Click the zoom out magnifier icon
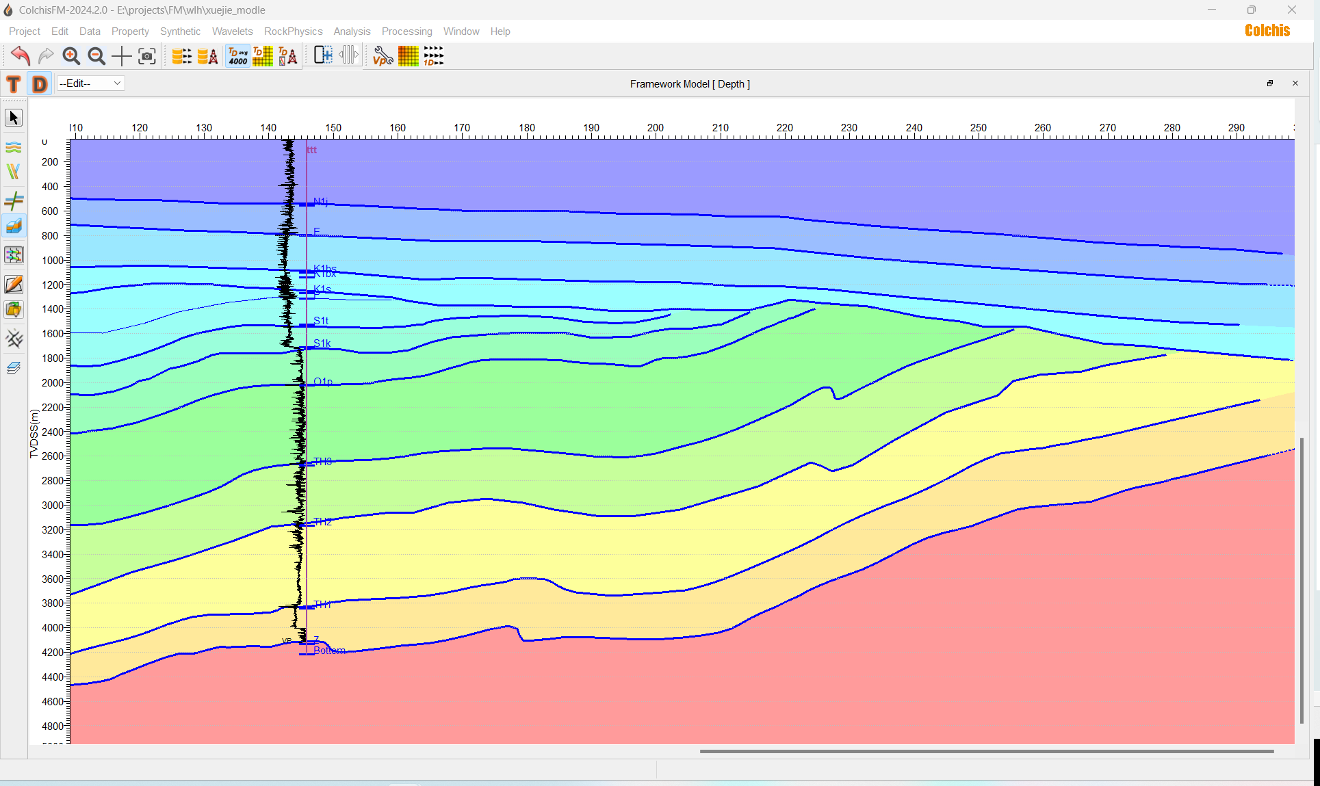 (x=96, y=56)
